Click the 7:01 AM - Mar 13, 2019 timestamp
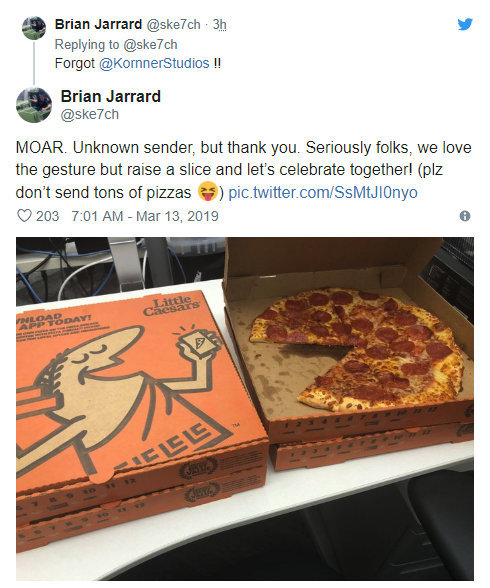 click(x=145, y=216)
